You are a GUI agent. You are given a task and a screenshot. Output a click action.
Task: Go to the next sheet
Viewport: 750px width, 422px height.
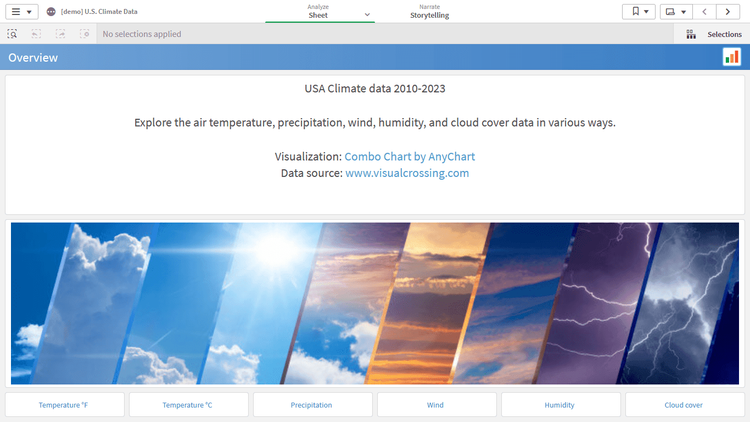[x=729, y=12]
